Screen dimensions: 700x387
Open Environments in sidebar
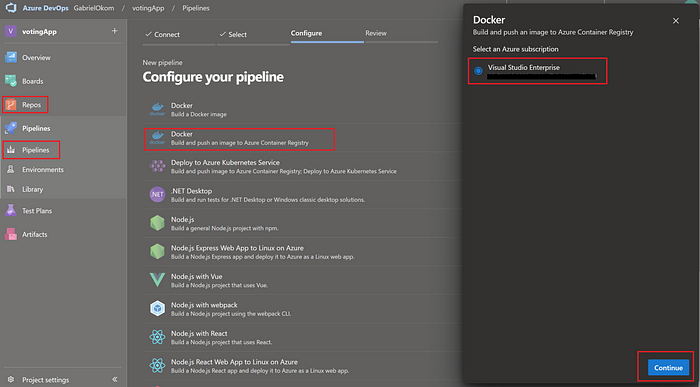[43, 170]
